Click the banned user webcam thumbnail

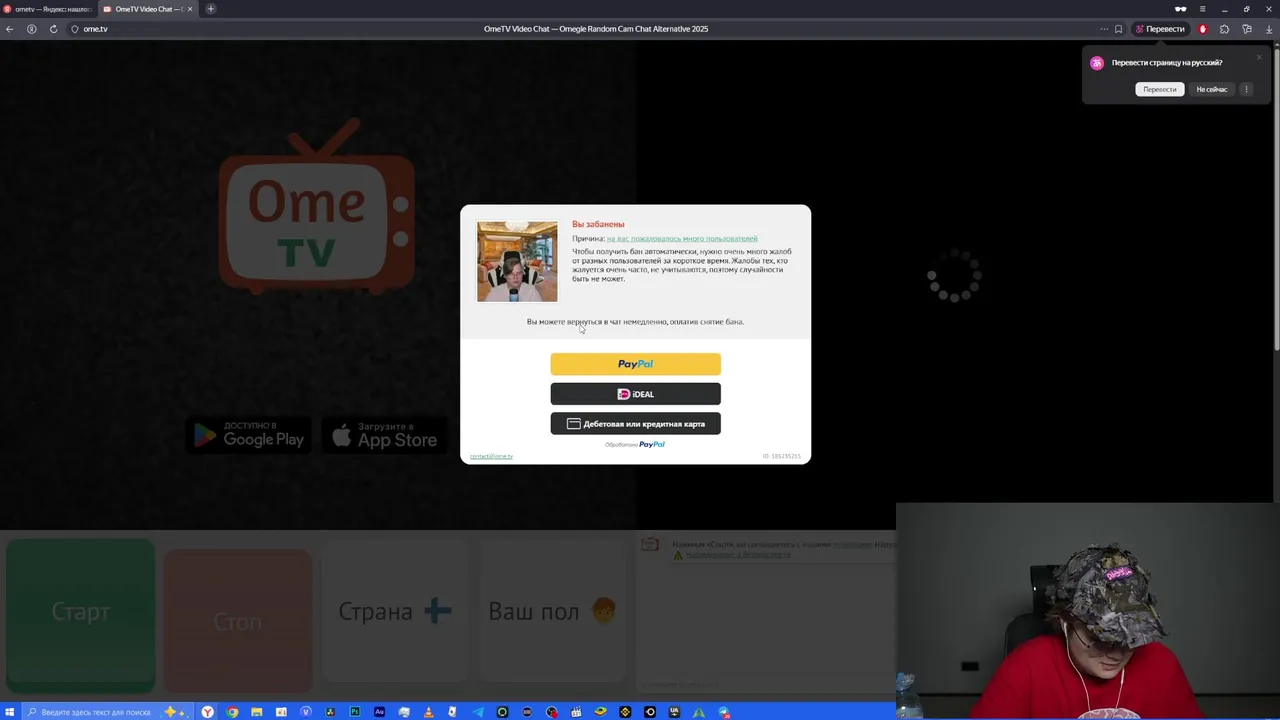pyautogui.click(x=517, y=262)
